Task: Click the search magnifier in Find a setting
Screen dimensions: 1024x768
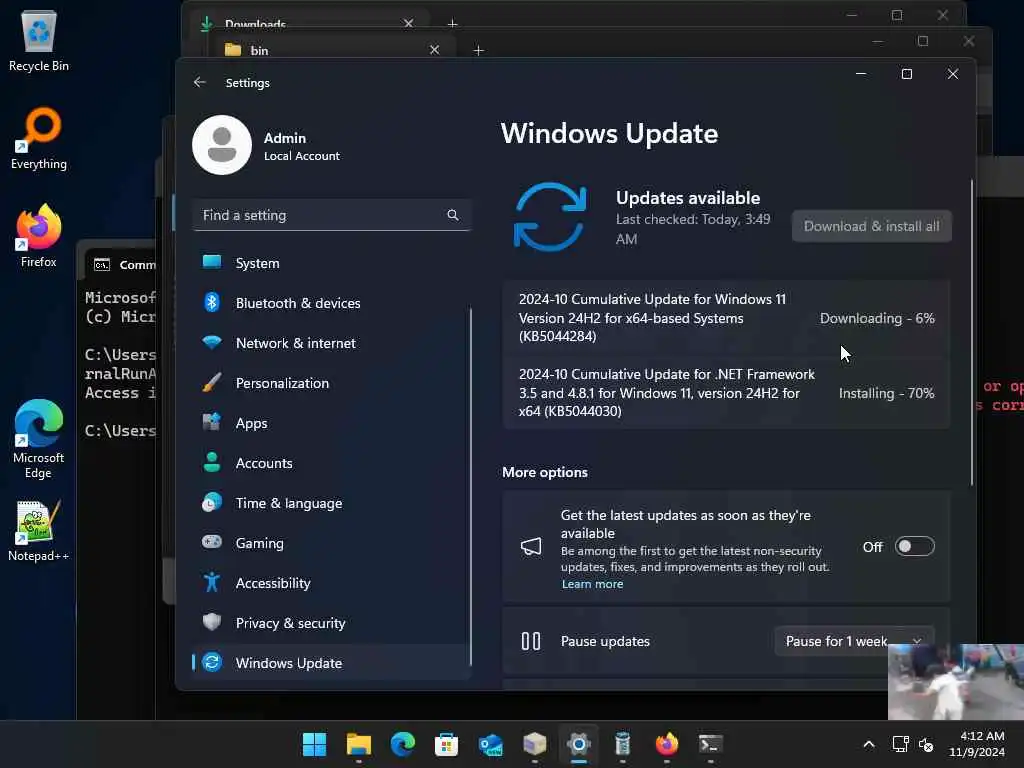Action: tap(453, 215)
